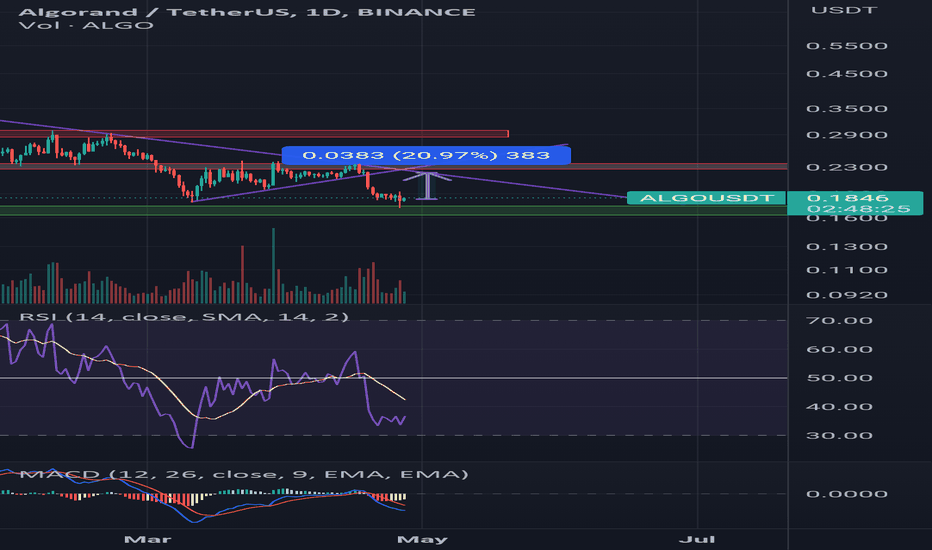Viewport: 932px width, 550px height.
Task: Click the 0.0920 price axis label
Action: pyautogui.click(x=847, y=295)
